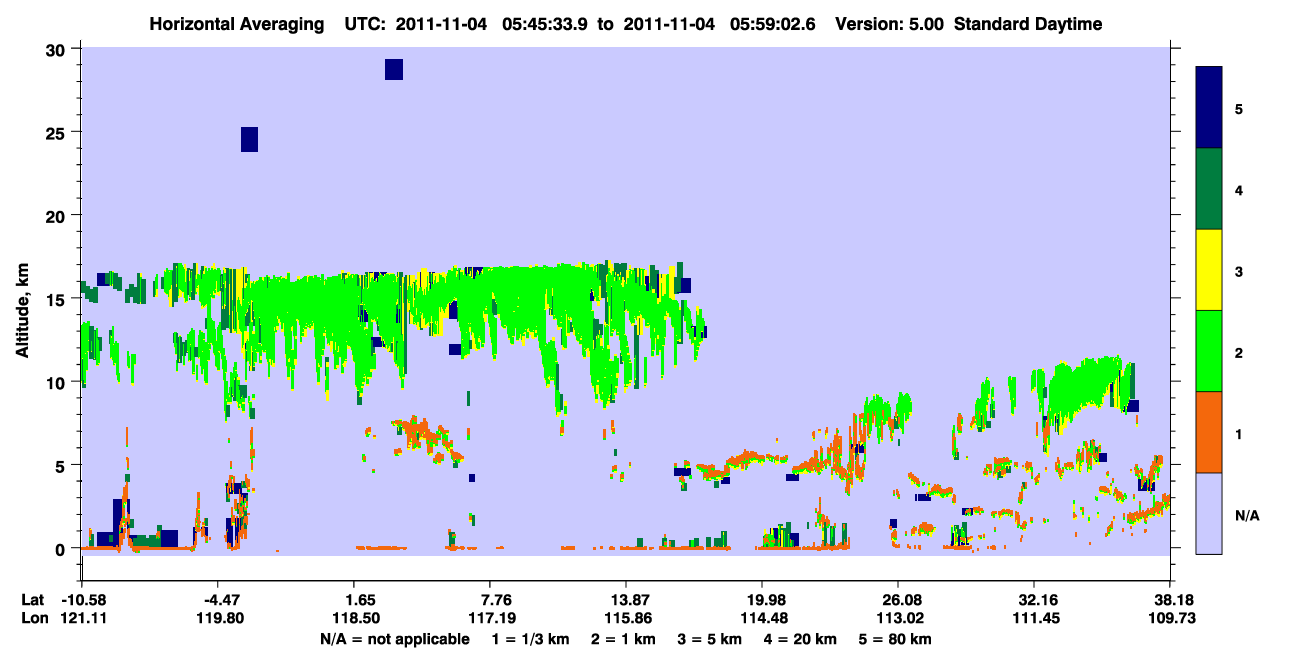This screenshot has width=1300, height=667.
Task: Click the N/A = not applicable caption
Action: pos(394,638)
